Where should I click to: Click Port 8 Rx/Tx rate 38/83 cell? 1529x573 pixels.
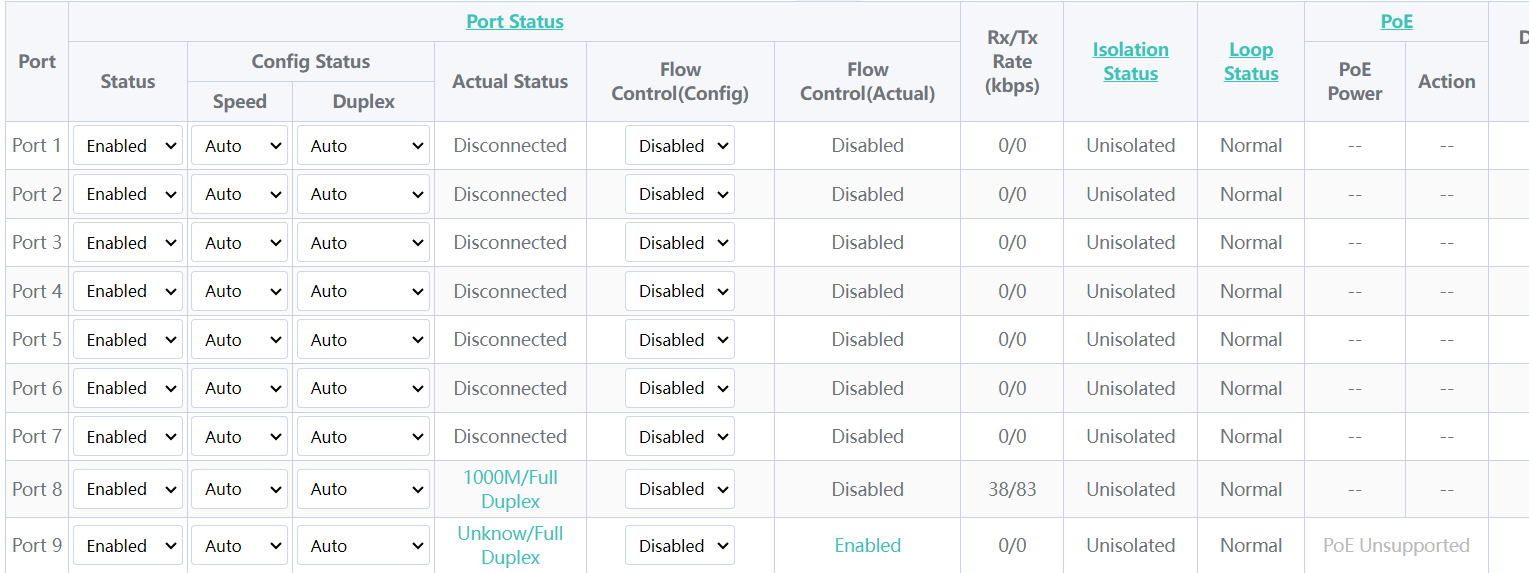(1012, 489)
